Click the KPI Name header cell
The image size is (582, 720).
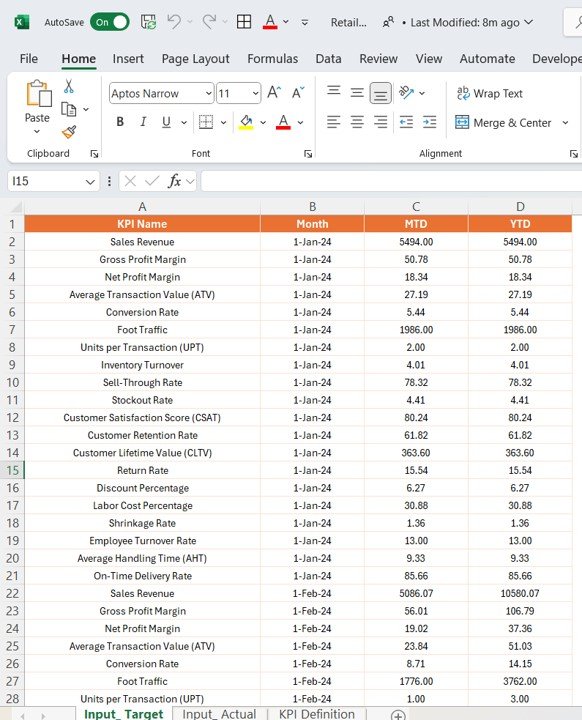tap(142, 224)
